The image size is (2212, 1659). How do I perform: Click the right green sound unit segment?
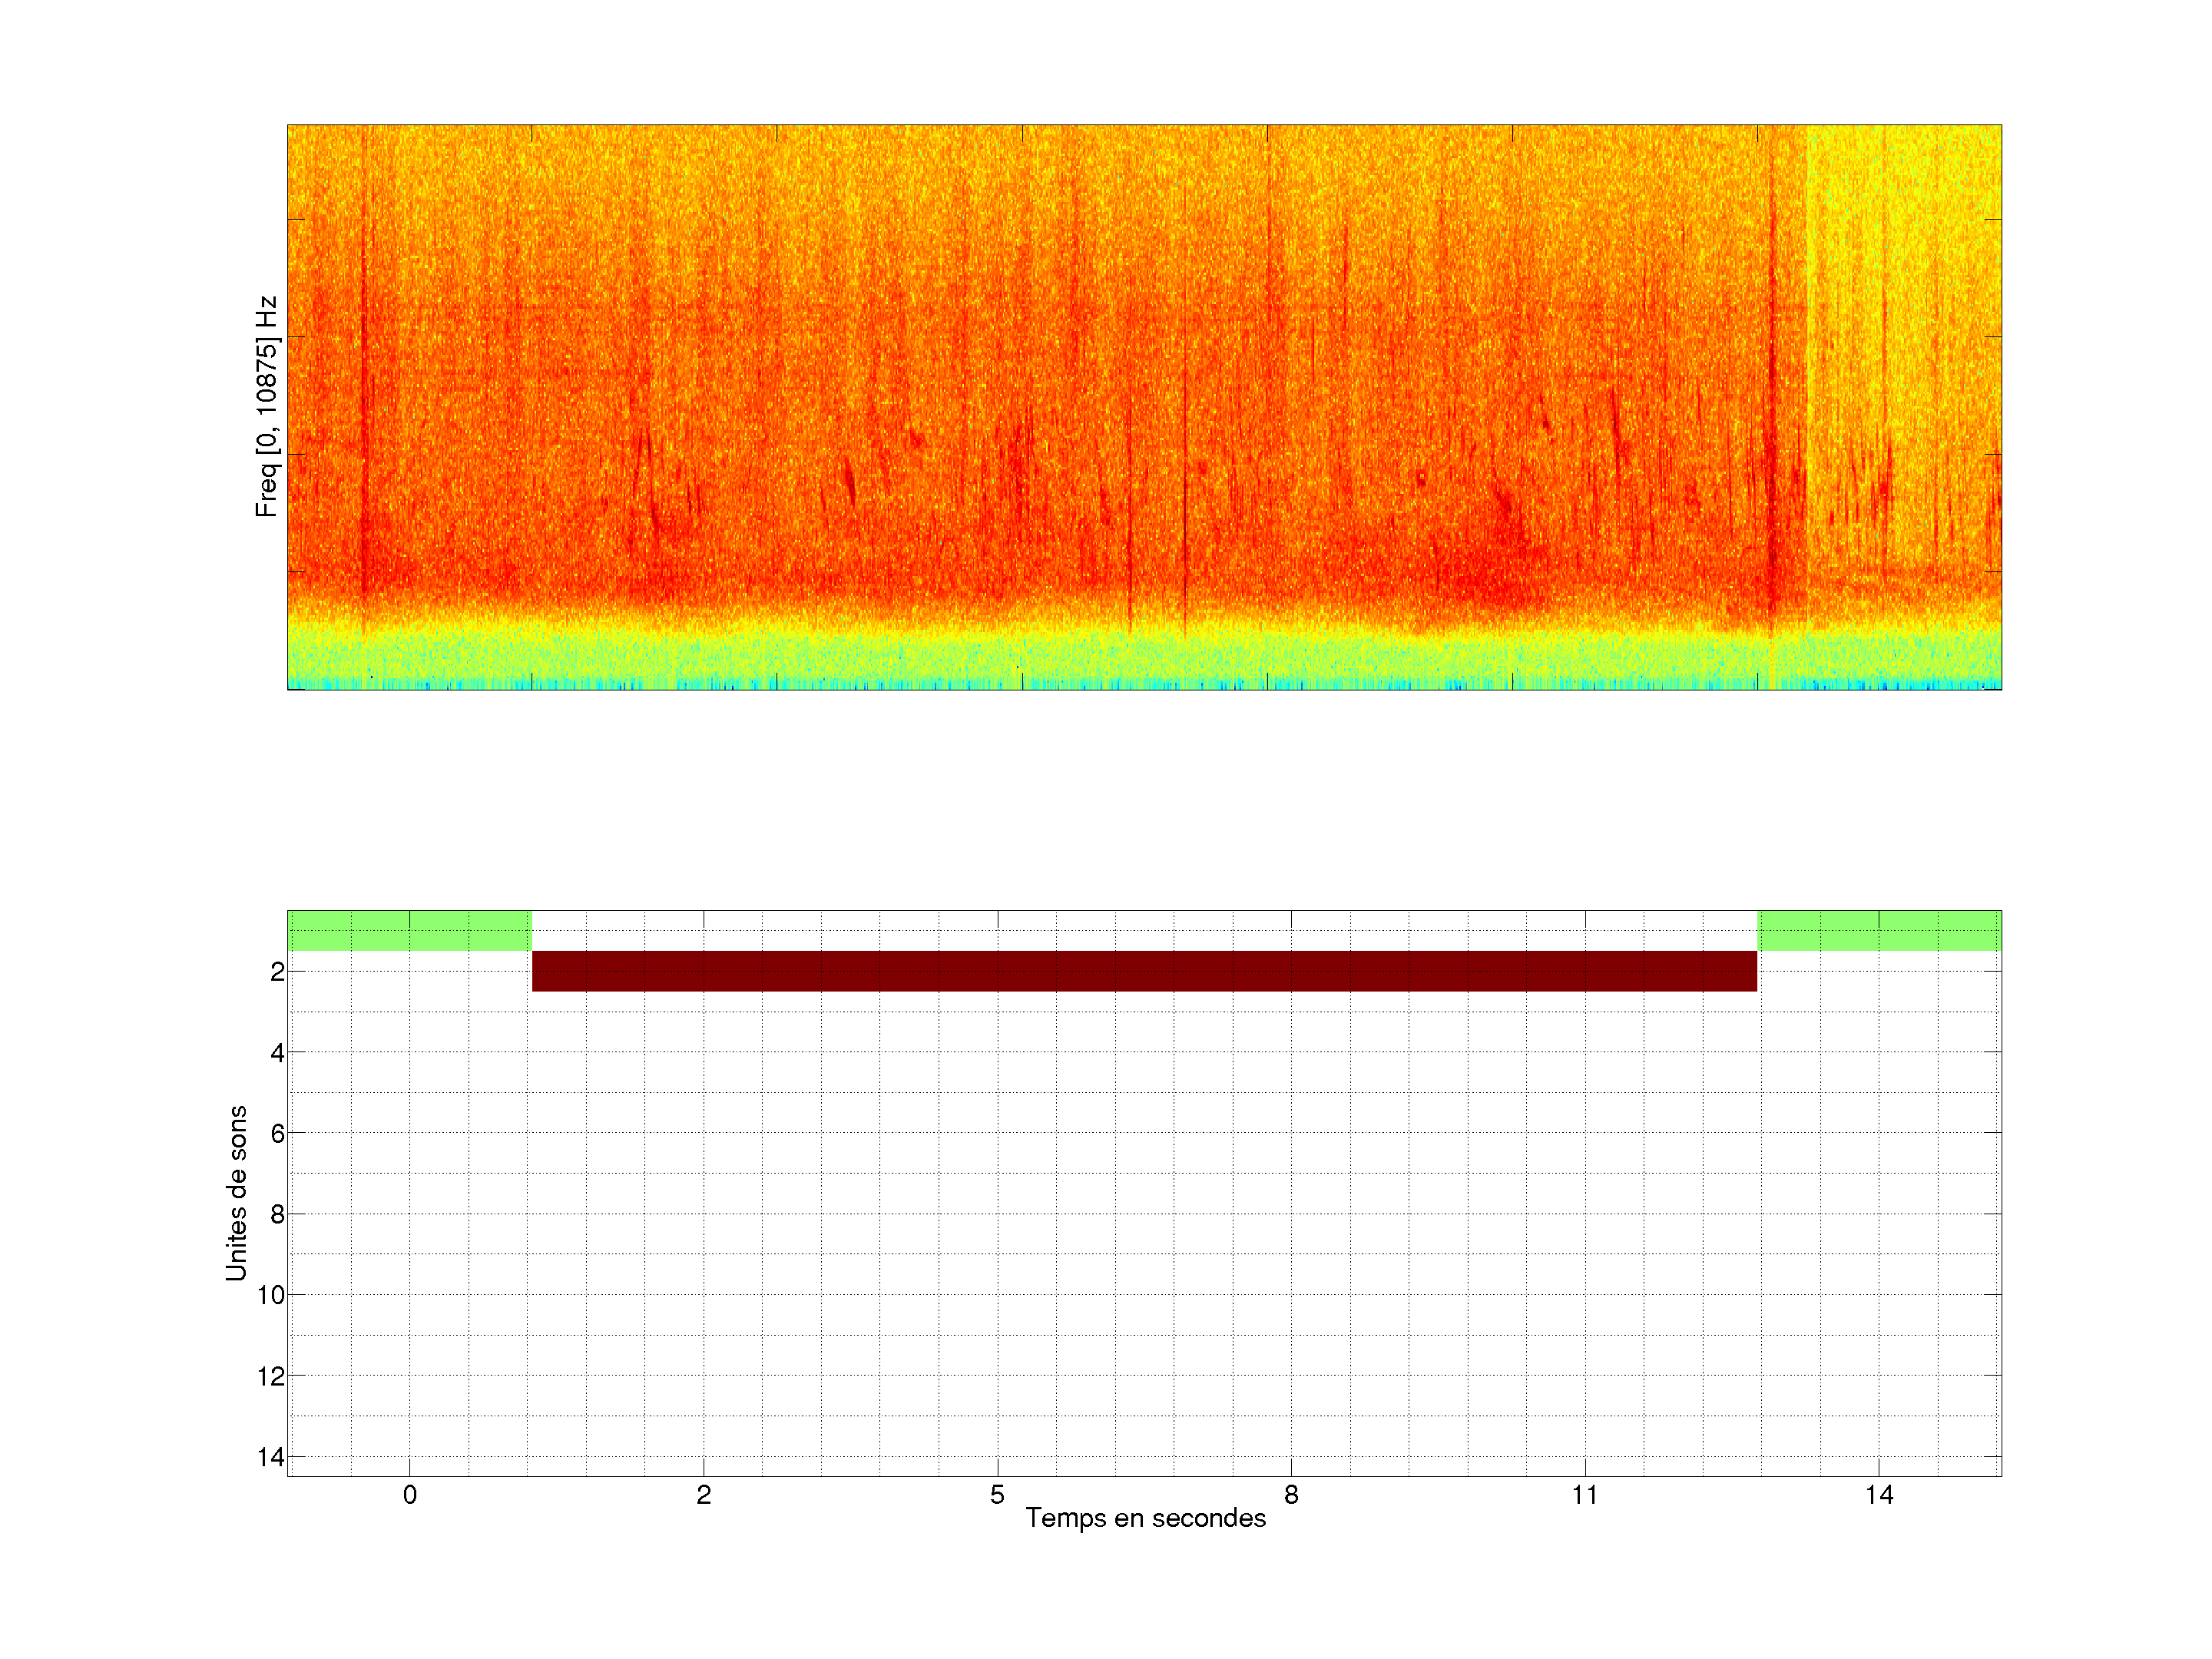[x=1879, y=930]
